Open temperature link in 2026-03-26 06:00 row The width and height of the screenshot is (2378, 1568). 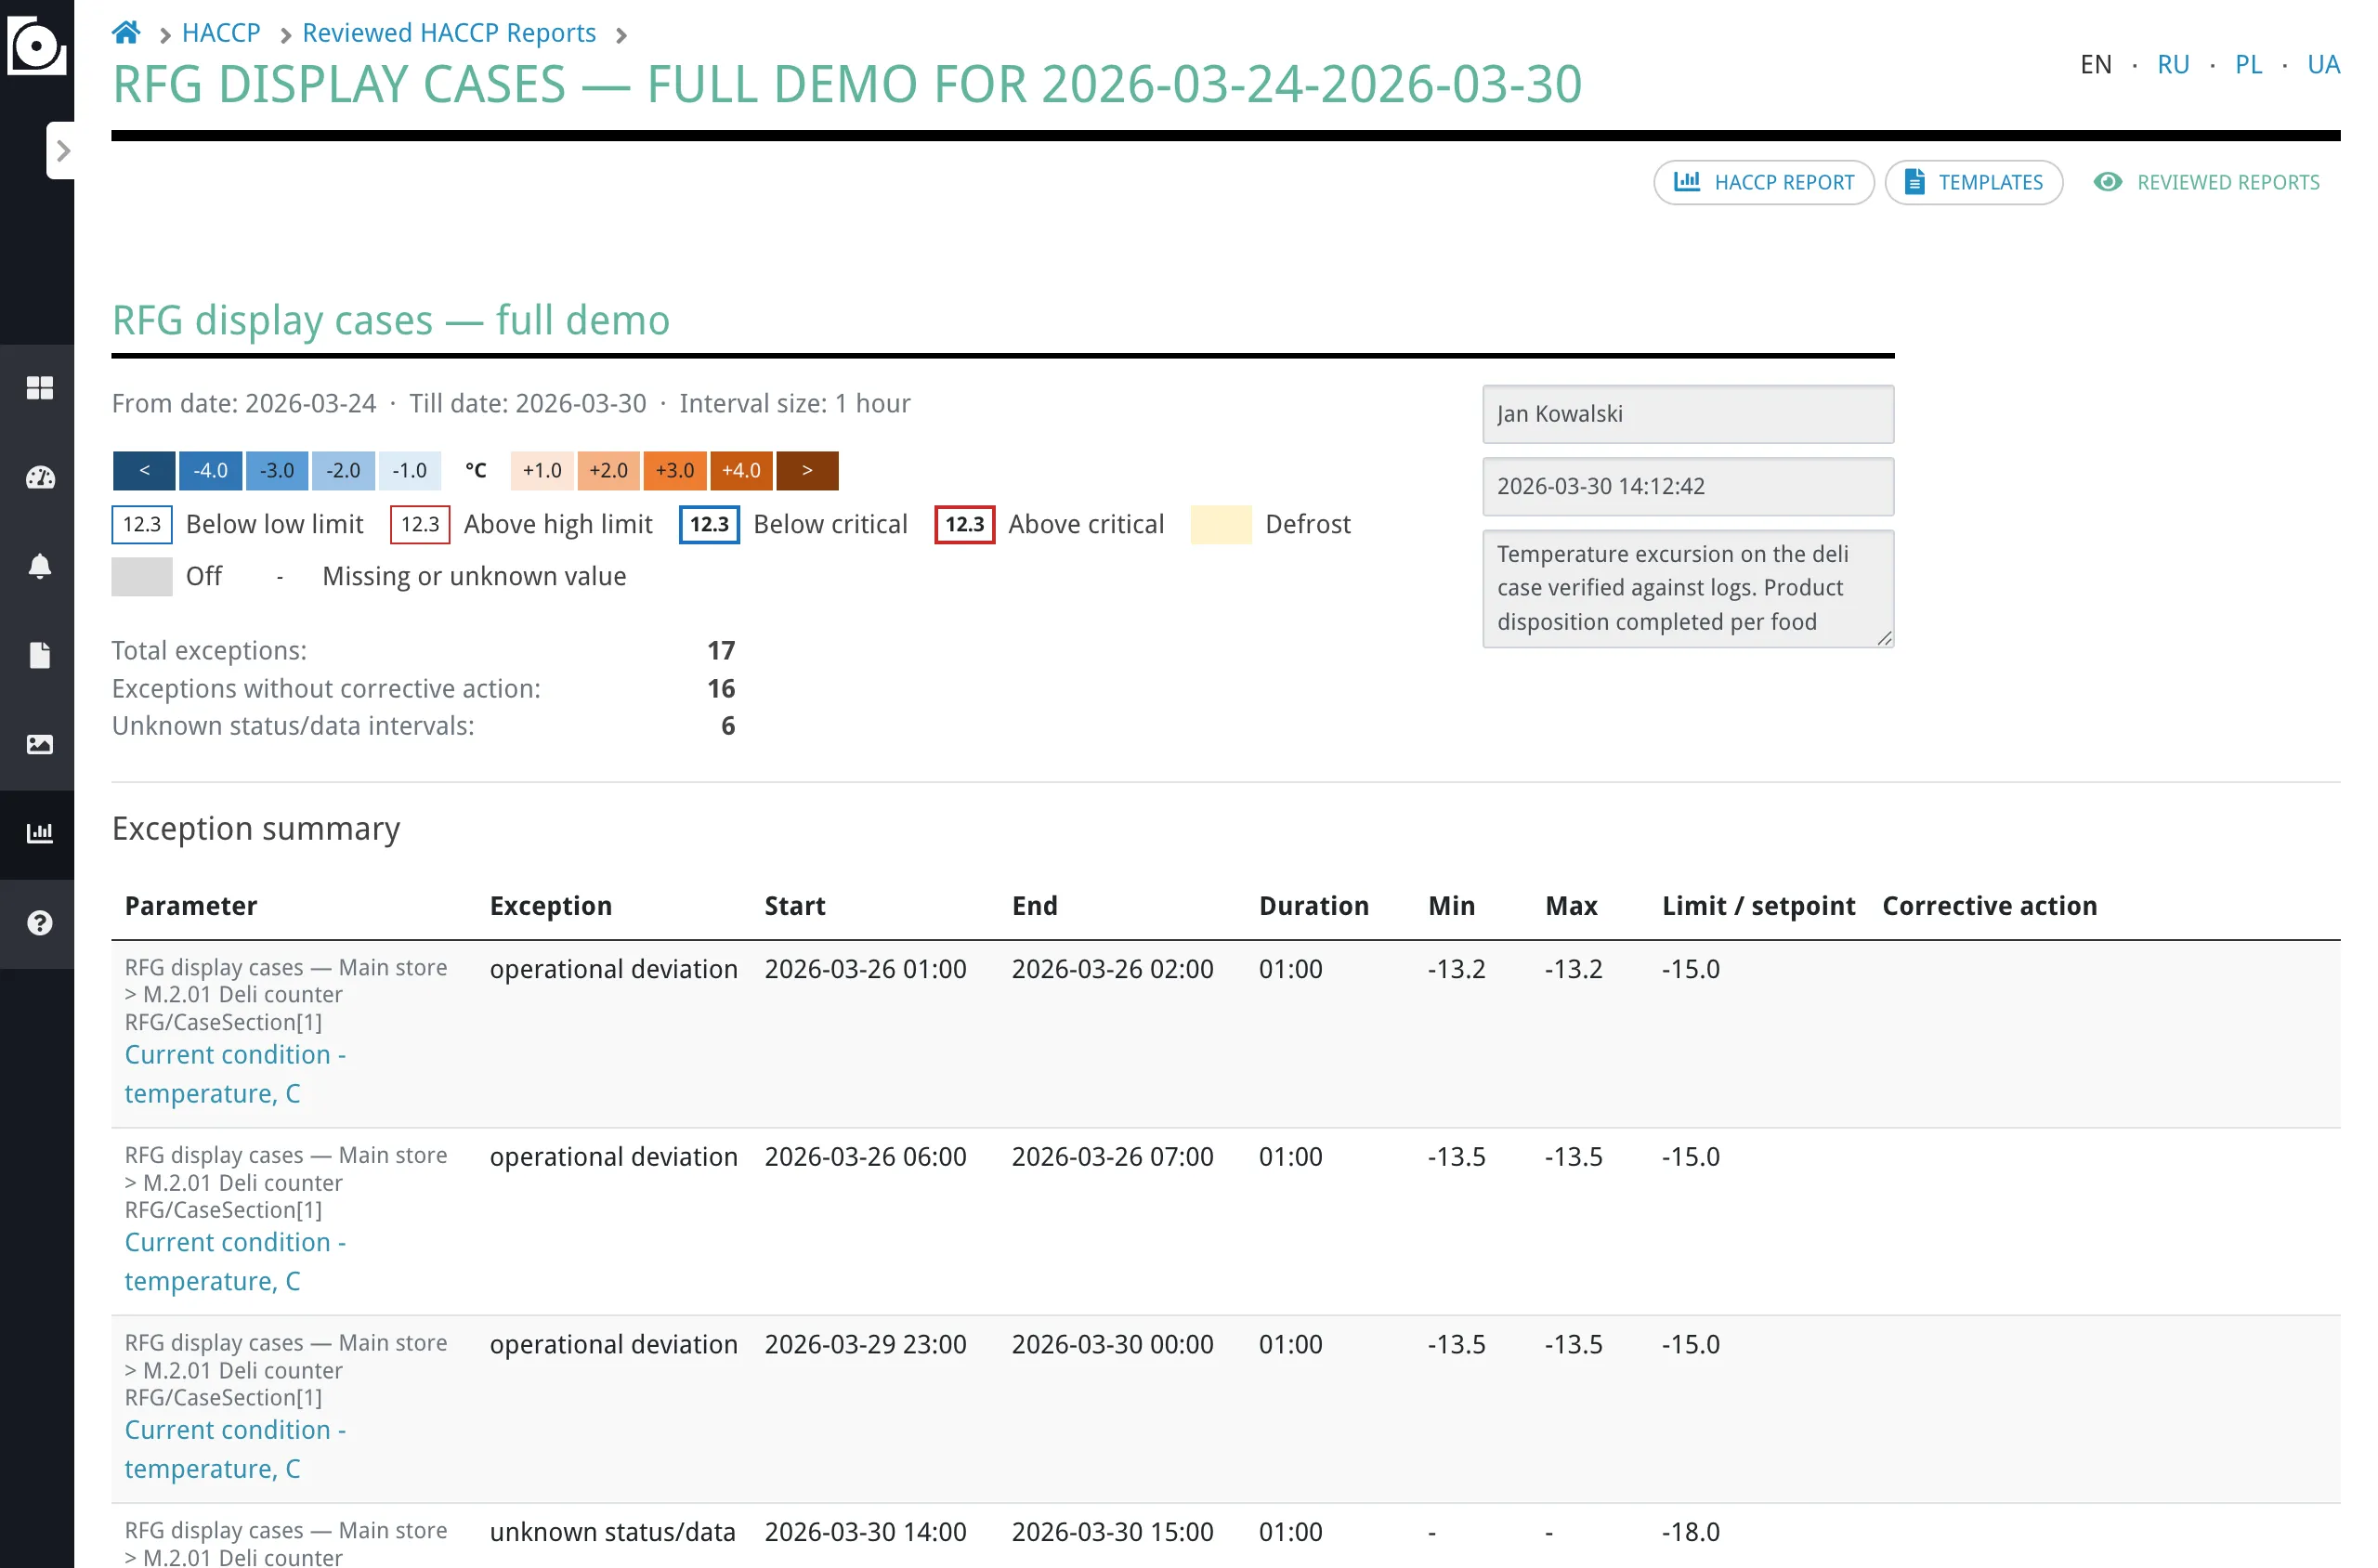coord(235,1262)
